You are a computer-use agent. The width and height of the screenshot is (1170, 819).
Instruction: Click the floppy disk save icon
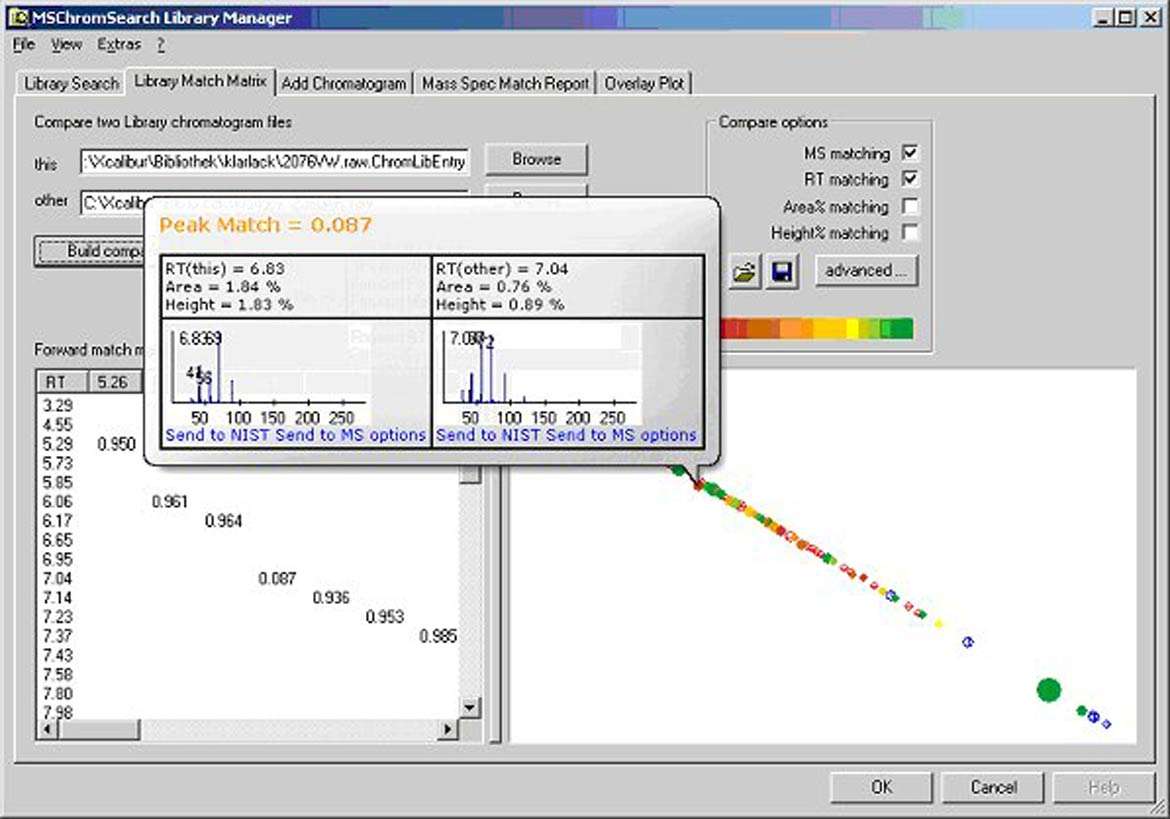pos(782,272)
